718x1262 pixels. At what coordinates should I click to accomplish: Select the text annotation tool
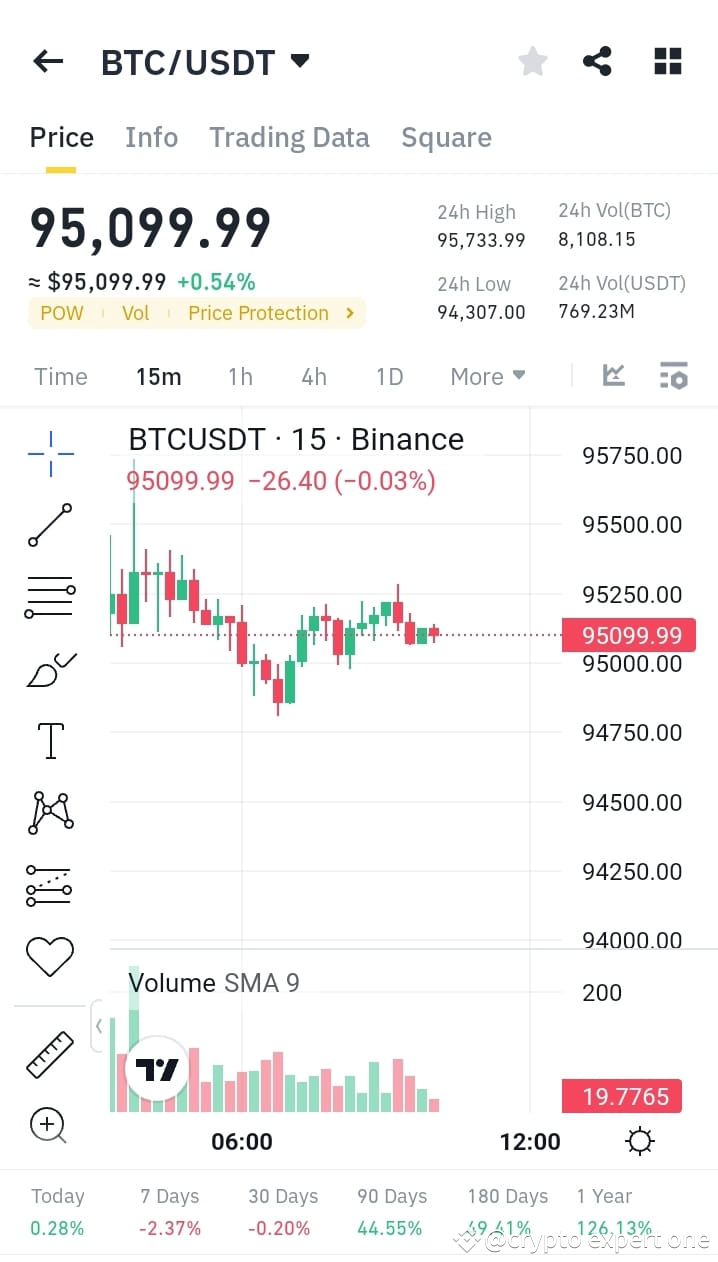49,740
